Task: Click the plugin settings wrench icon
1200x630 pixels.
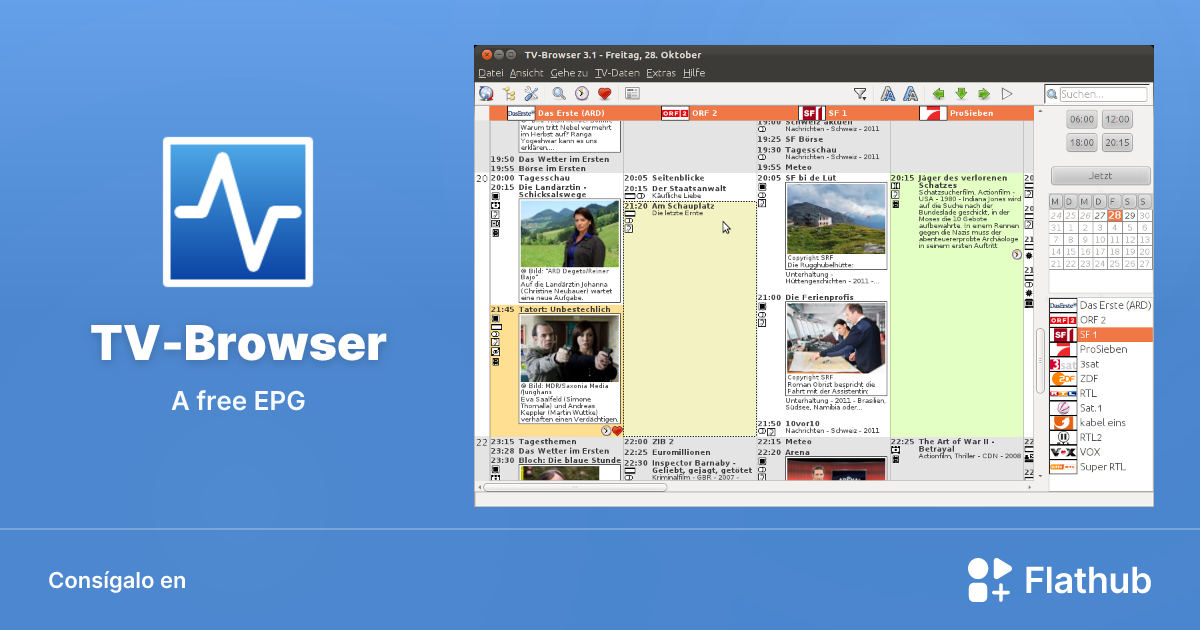Action: point(530,92)
